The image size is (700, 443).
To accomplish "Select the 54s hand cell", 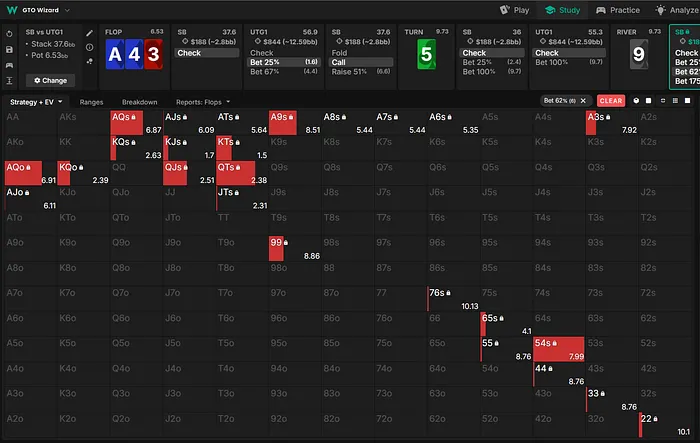I will [559, 349].
